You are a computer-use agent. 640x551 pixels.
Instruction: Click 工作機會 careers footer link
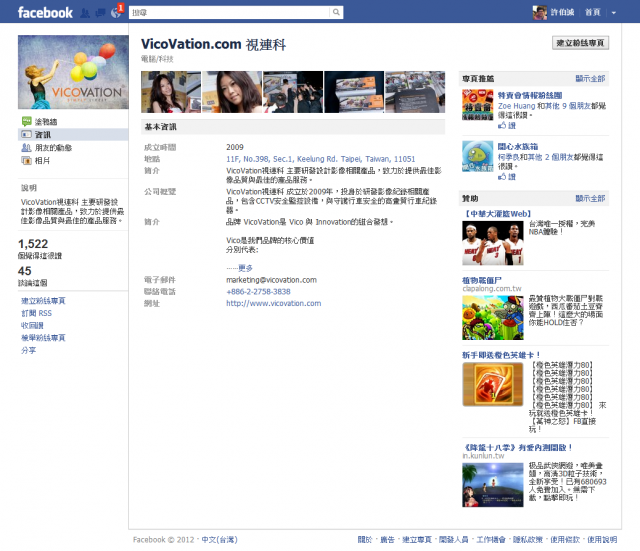pyautogui.click(x=491, y=540)
